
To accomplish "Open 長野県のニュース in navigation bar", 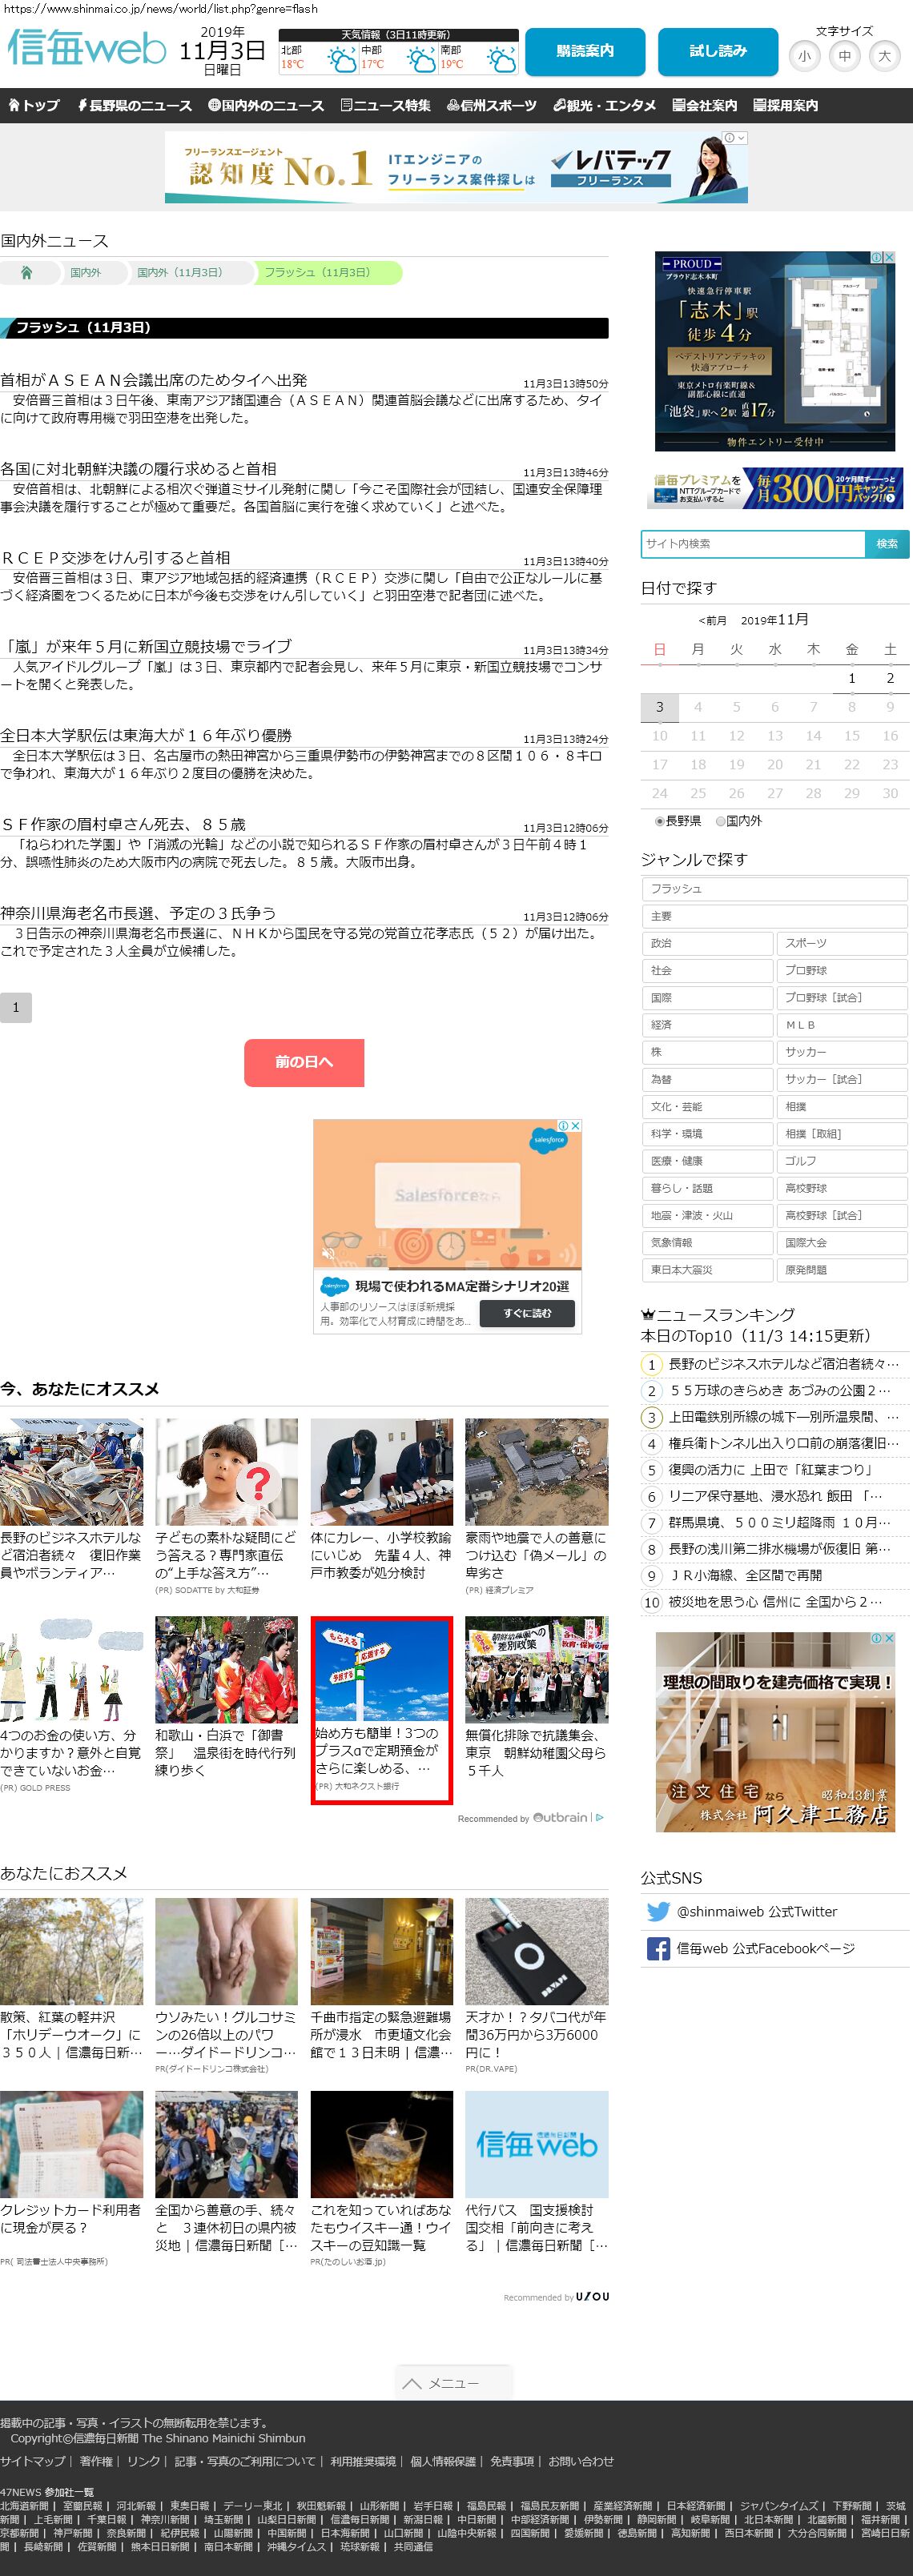I will pos(134,105).
